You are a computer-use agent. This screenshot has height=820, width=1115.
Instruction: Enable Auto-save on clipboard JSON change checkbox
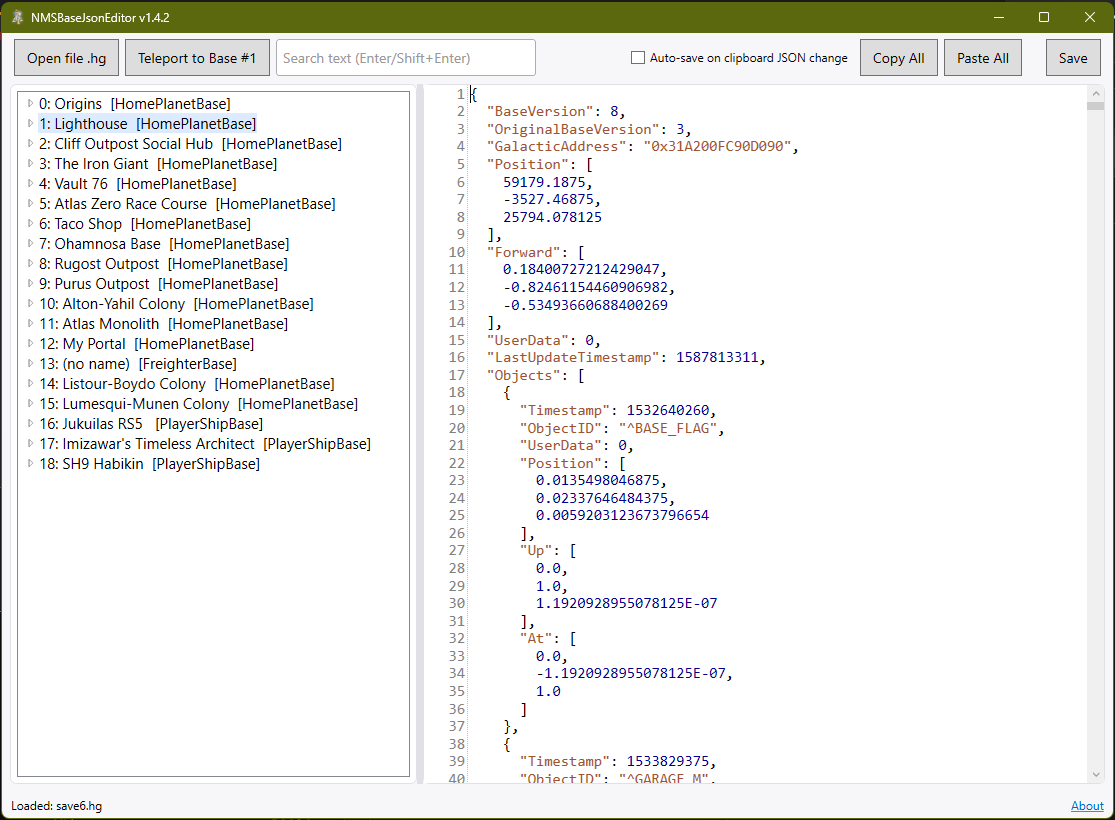point(638,58)
